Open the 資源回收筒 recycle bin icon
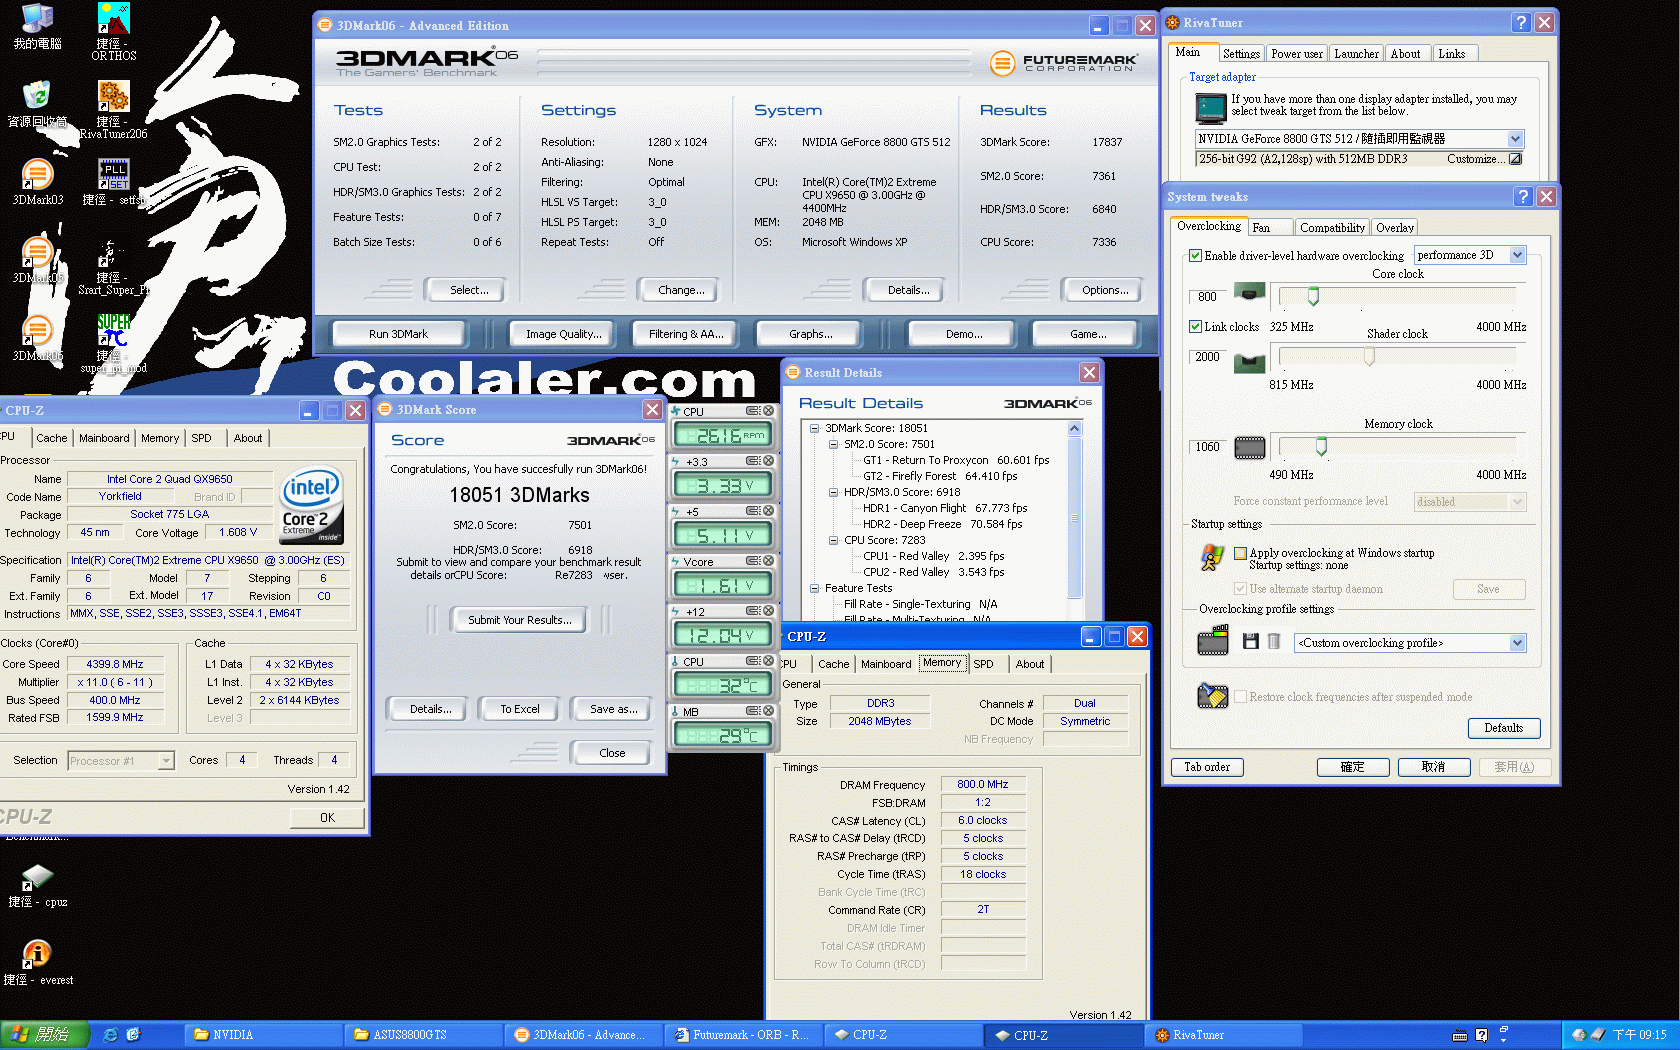Screen dimensions: 1680x1050 pos(37,104)
